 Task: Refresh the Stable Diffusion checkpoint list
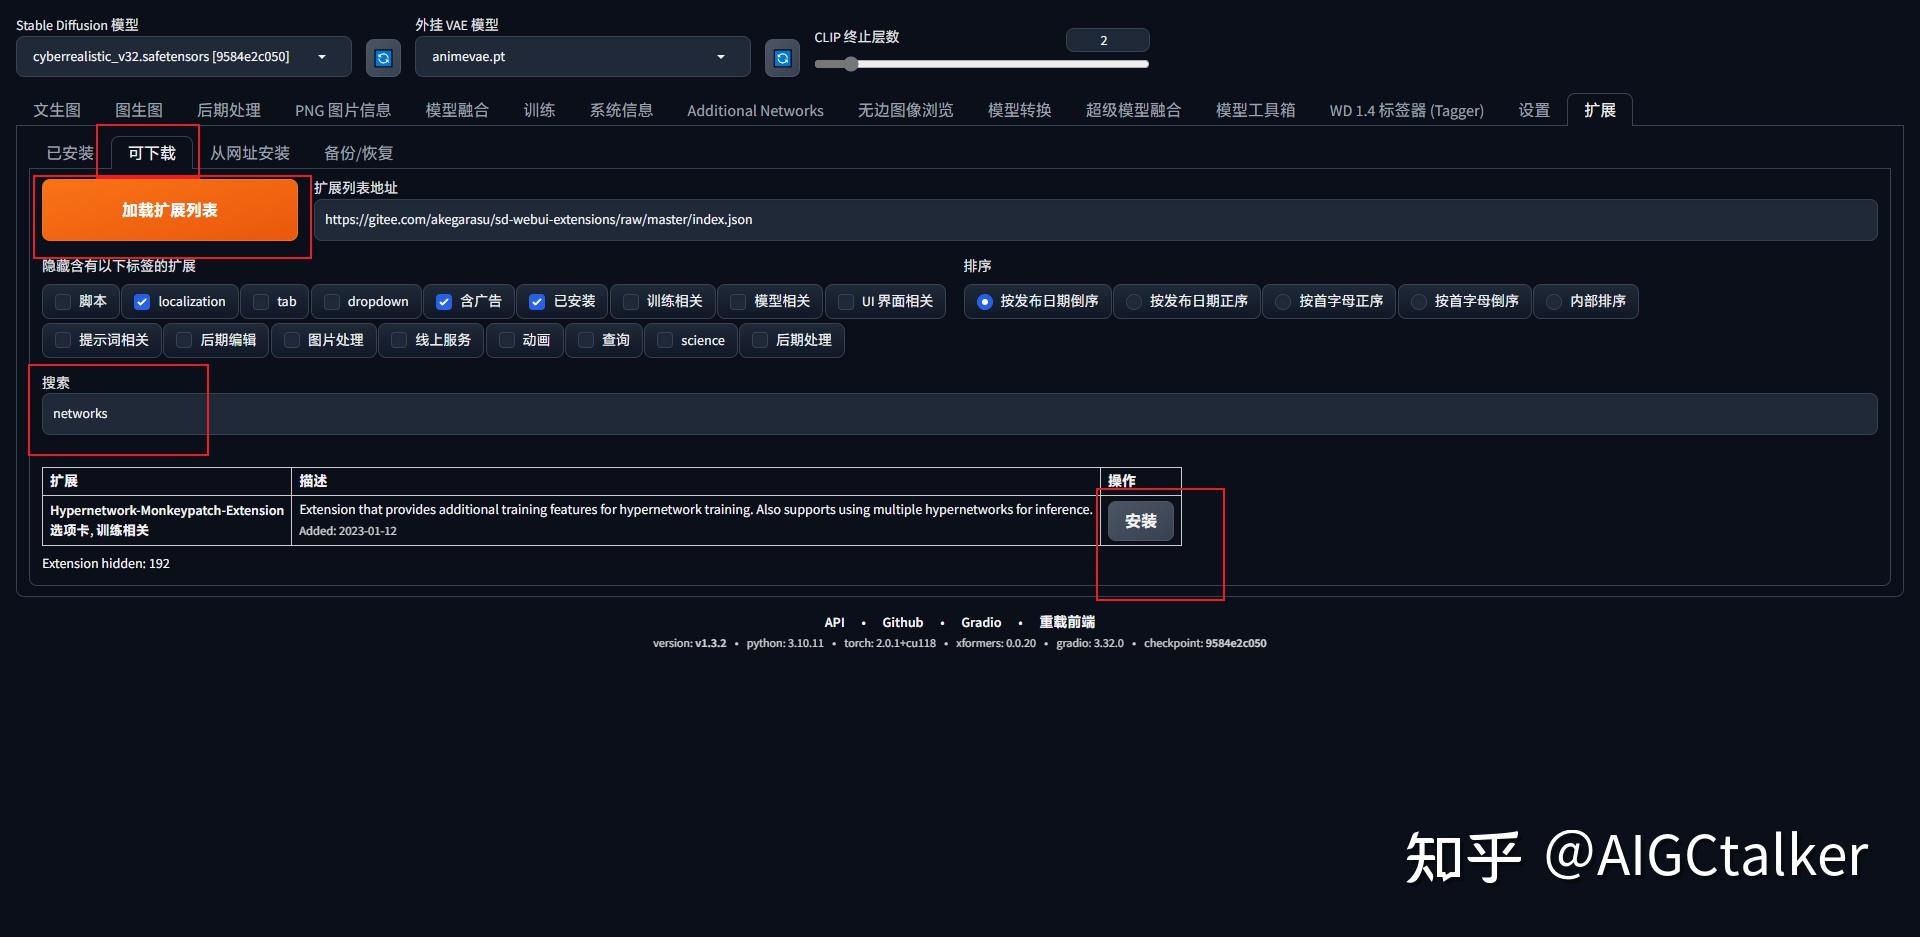pos(383,57)
